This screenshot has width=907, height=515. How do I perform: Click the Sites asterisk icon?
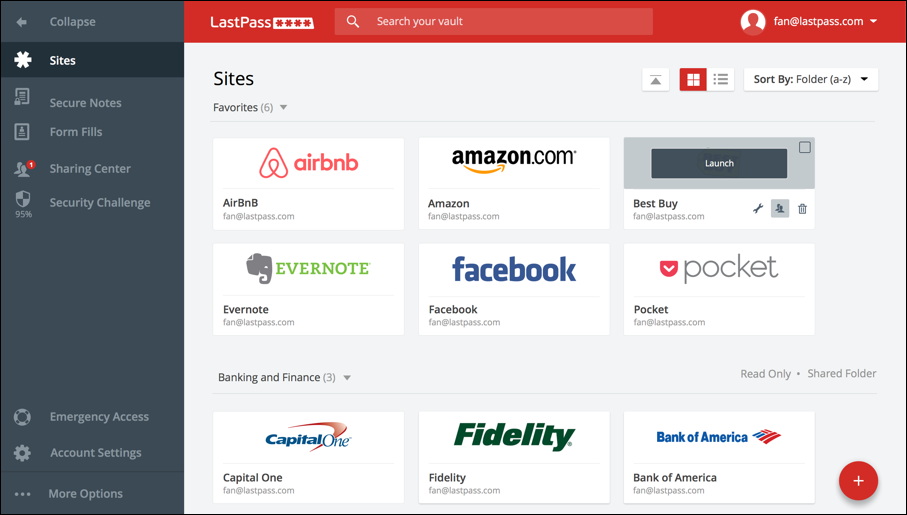point(23,60)
